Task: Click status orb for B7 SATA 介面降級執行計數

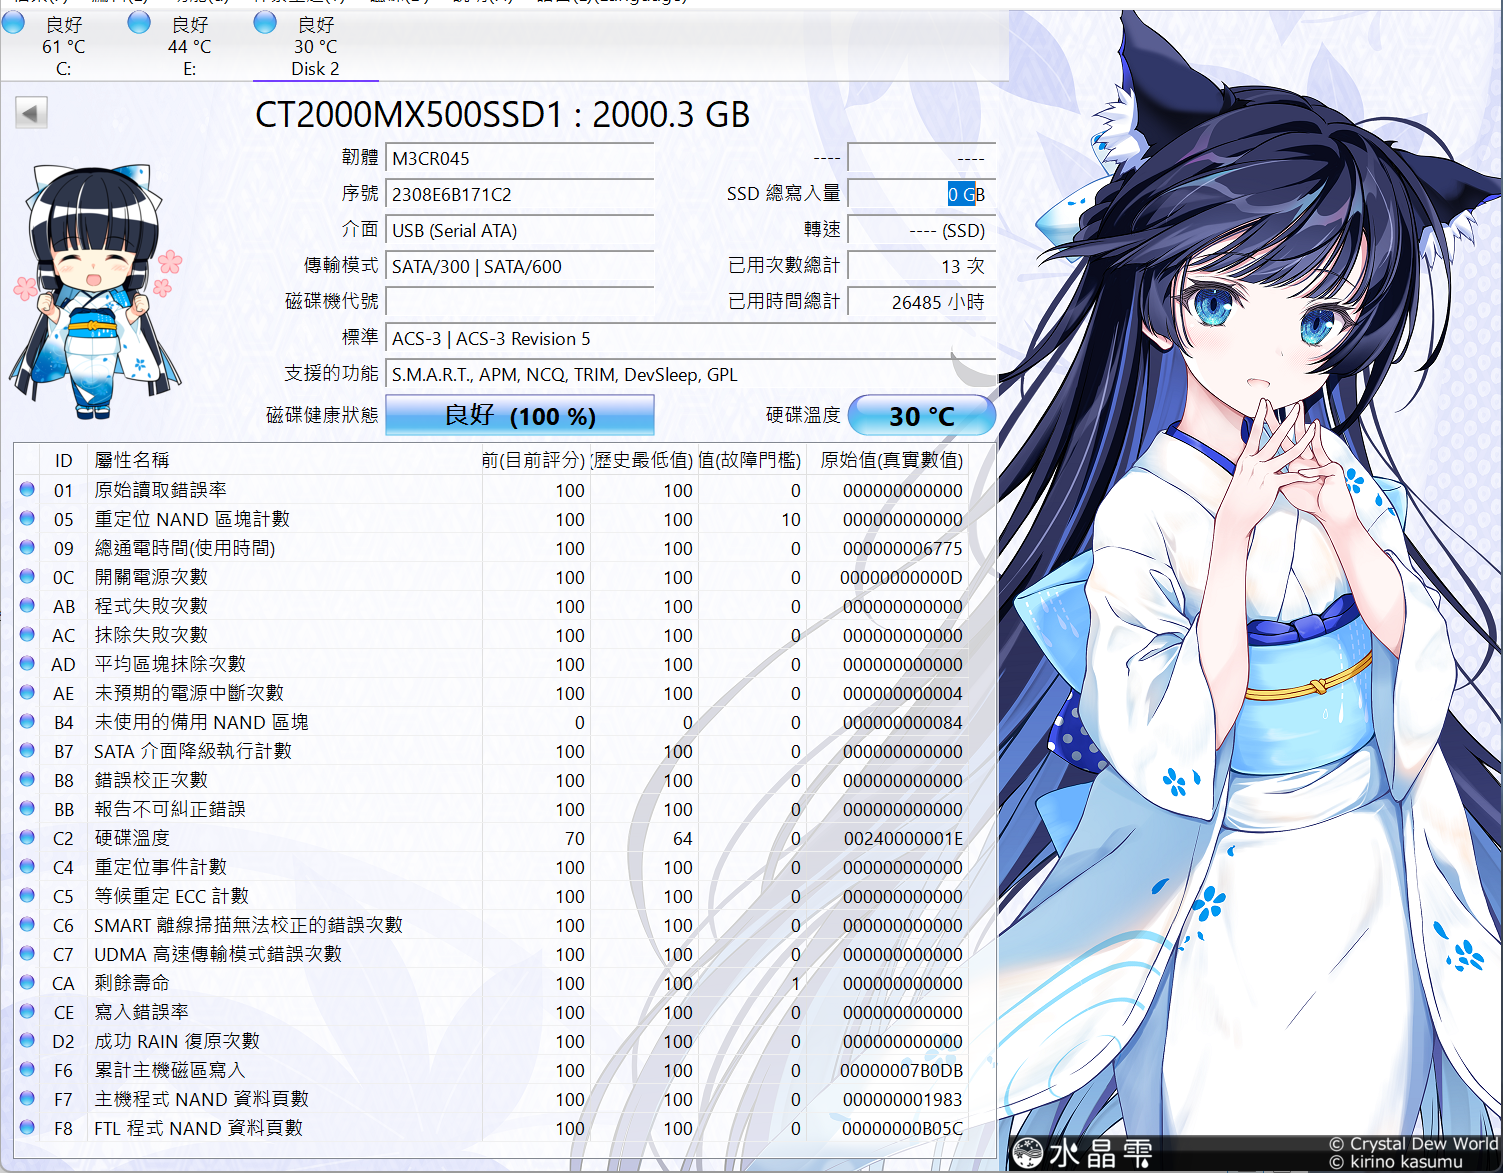Action: point(27,751)
